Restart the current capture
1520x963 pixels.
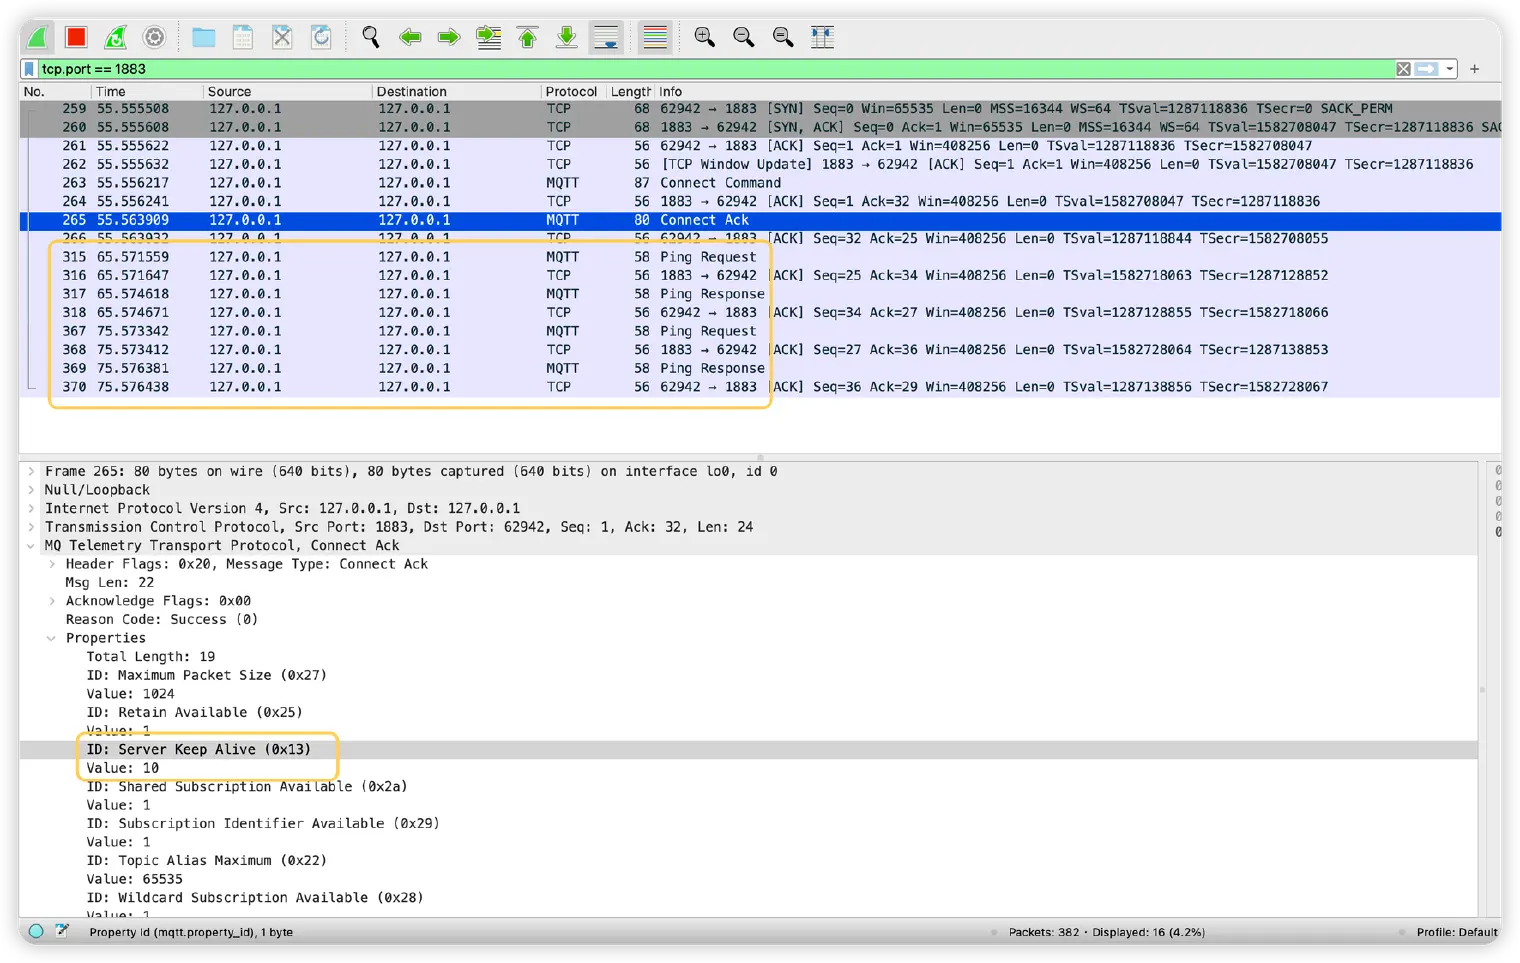(116, 37)
